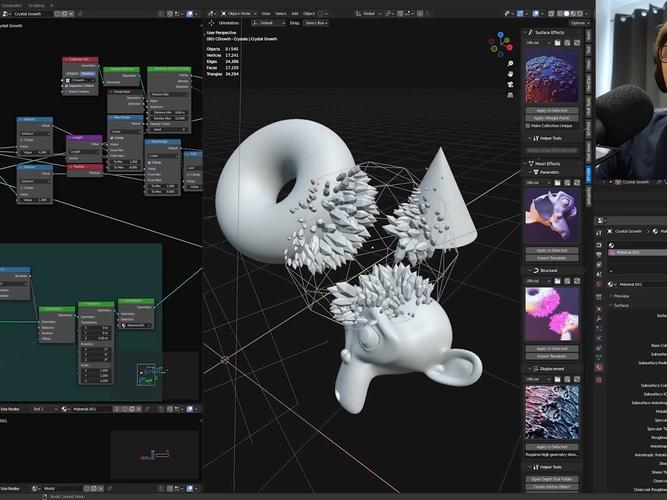The image size is (667, 500).
Task: Toggle the camera view icon in viewport
Action: [510, 84]
